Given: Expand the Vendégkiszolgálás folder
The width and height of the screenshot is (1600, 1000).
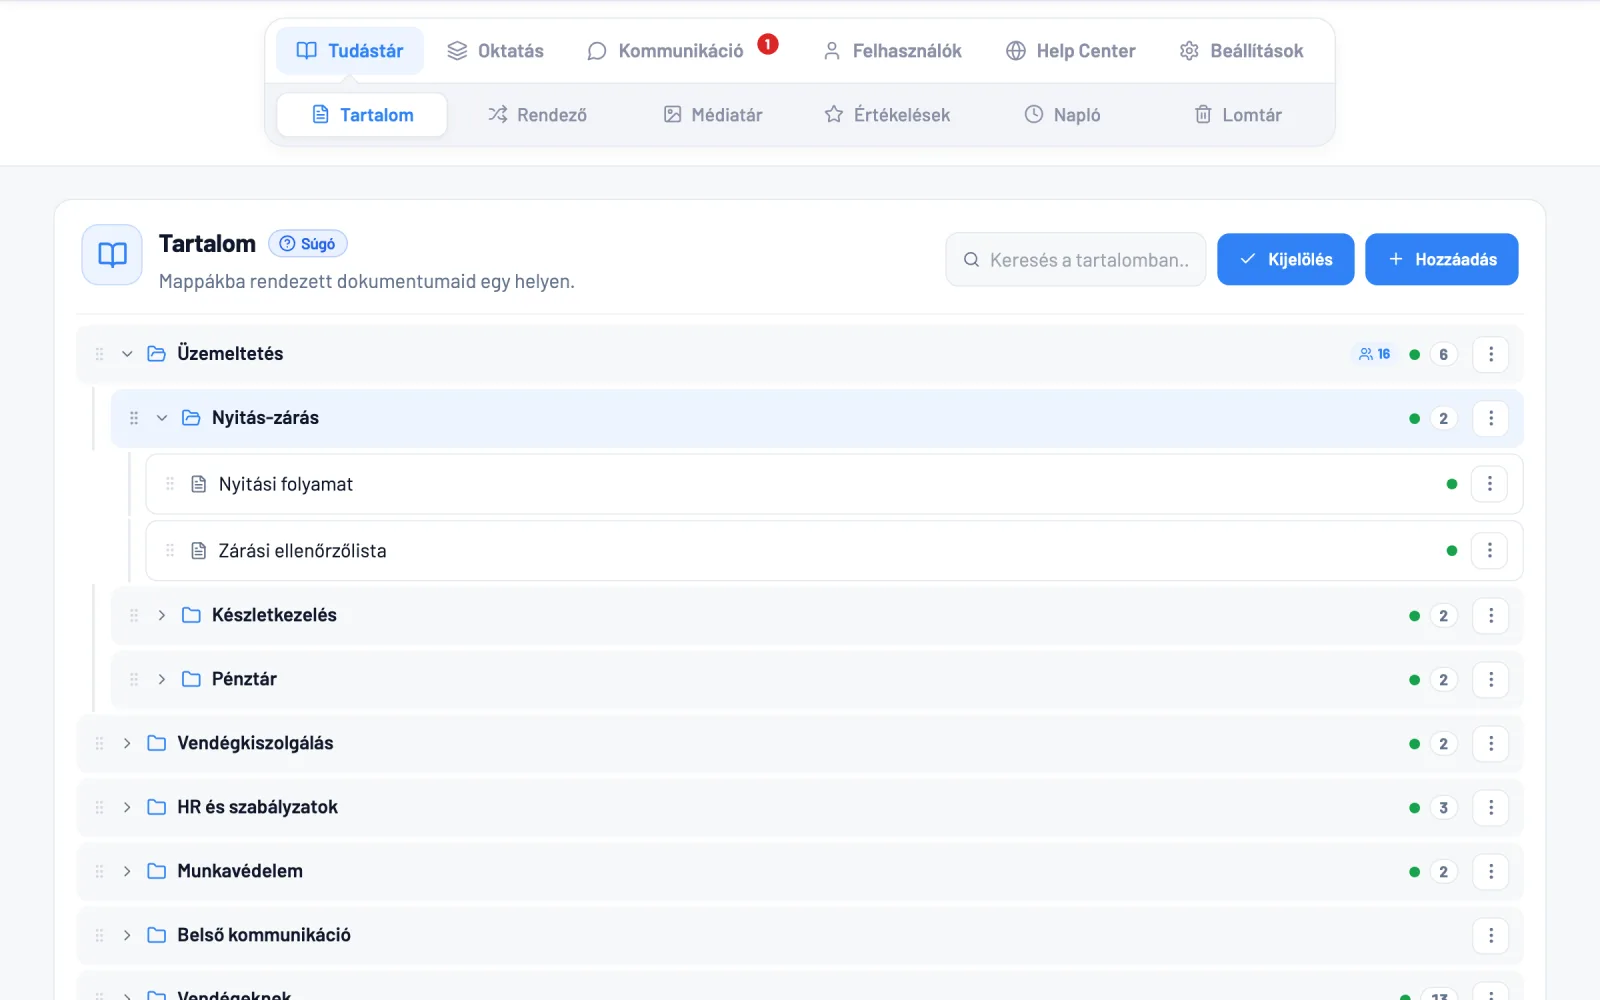Looking at the screenshot, I should tap(127, 743).
